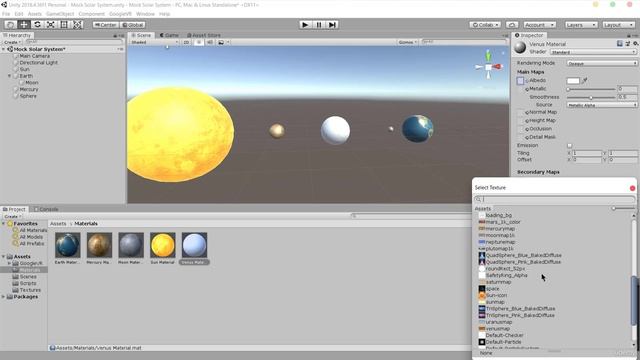
Task: Select the combined Transform tool
Action: click(x=77, y=24)
